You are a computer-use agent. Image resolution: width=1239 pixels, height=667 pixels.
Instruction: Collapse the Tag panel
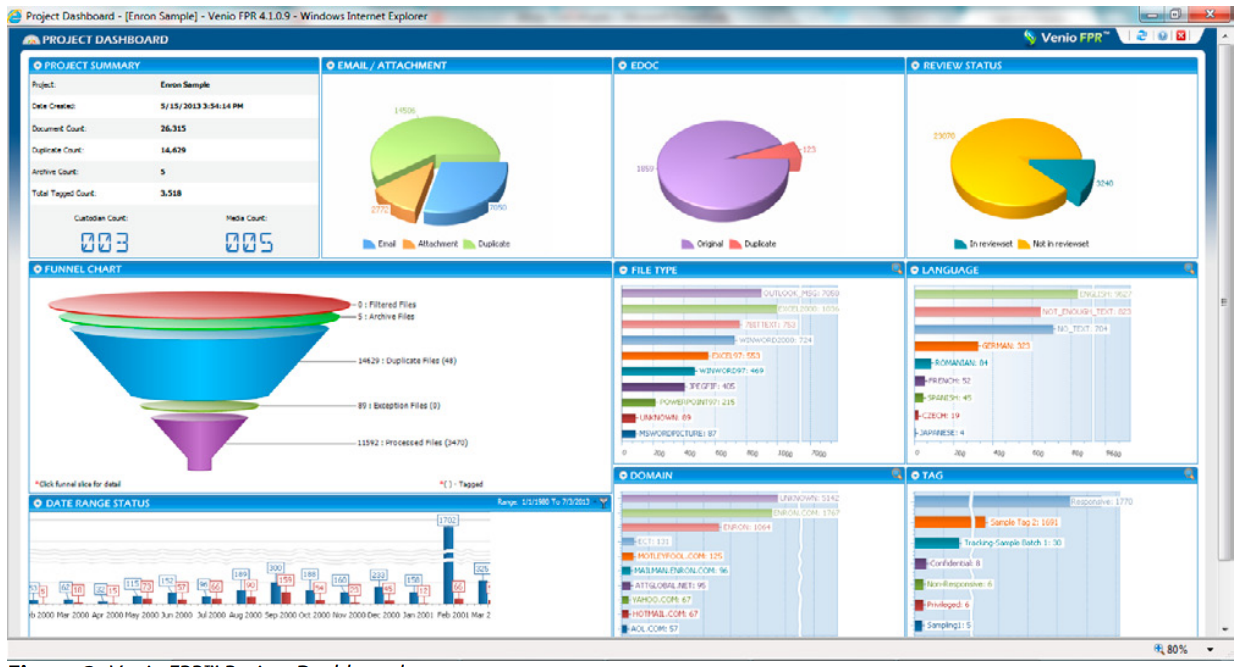point(915,475)
